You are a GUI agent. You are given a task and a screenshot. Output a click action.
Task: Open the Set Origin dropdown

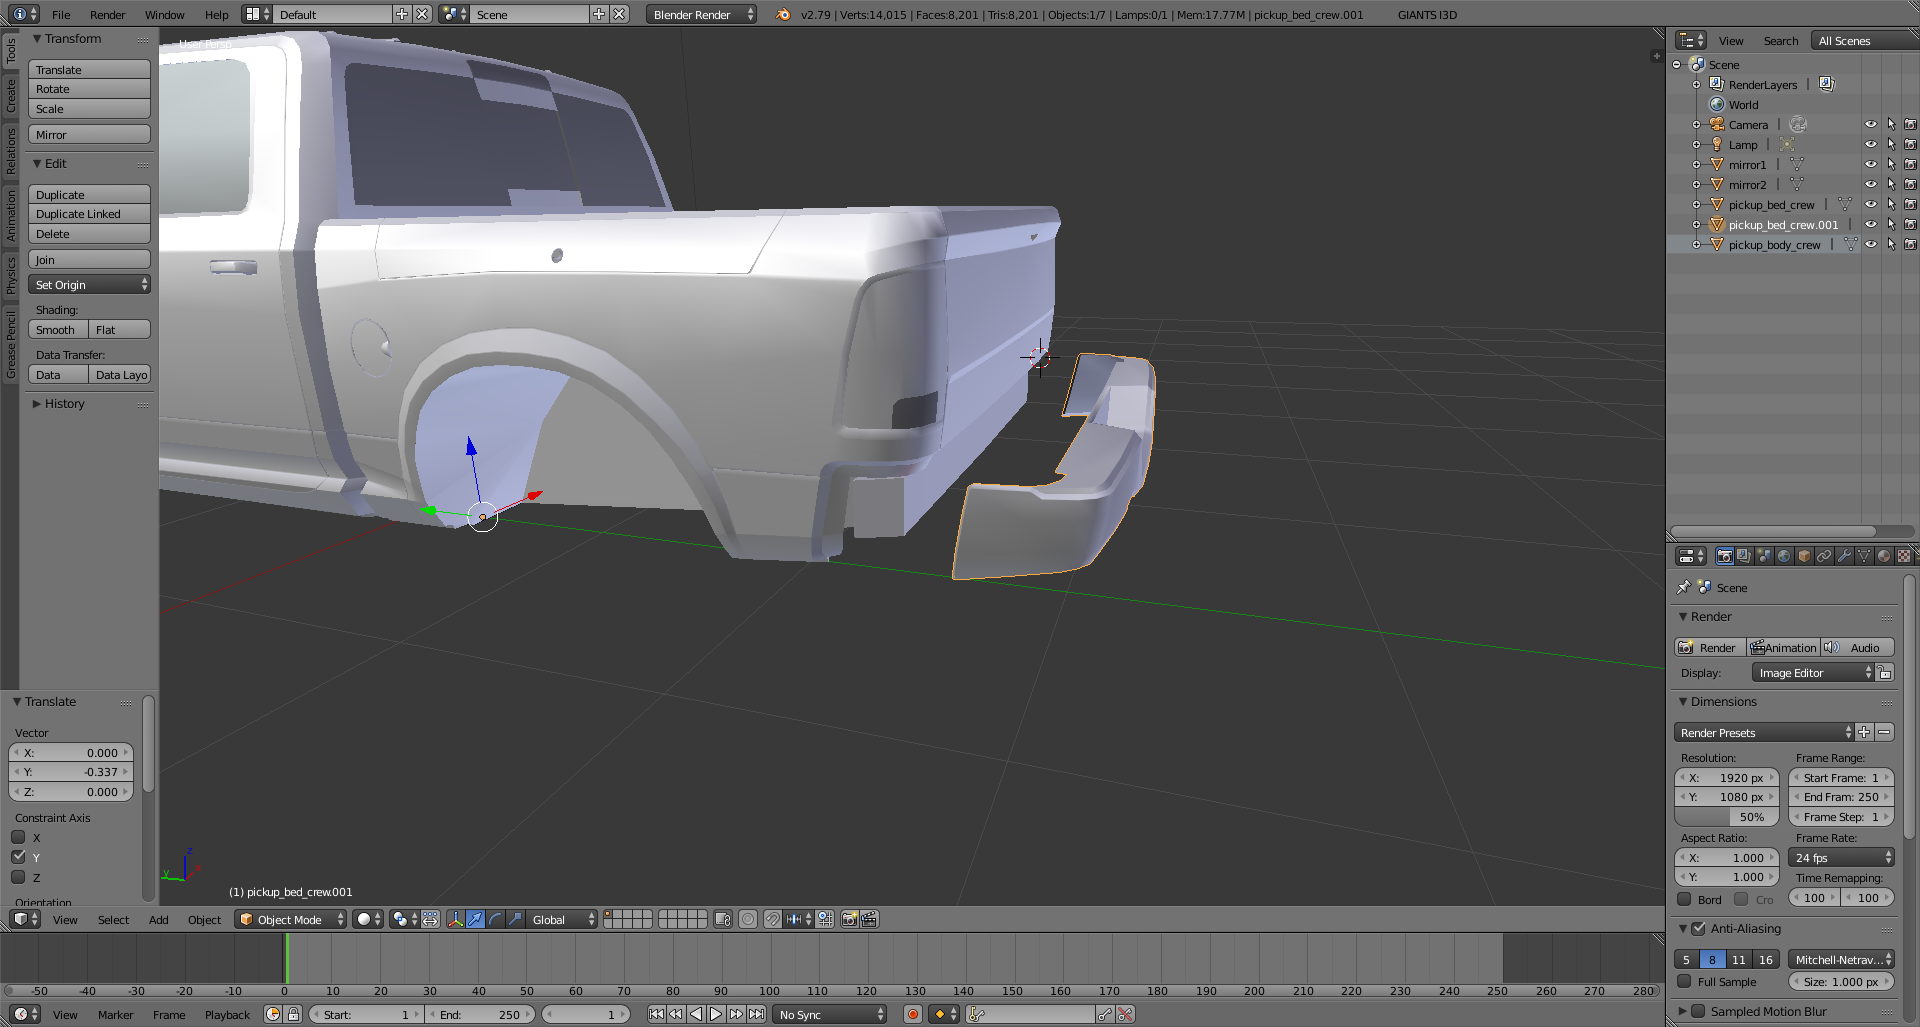tap(89, 285)
